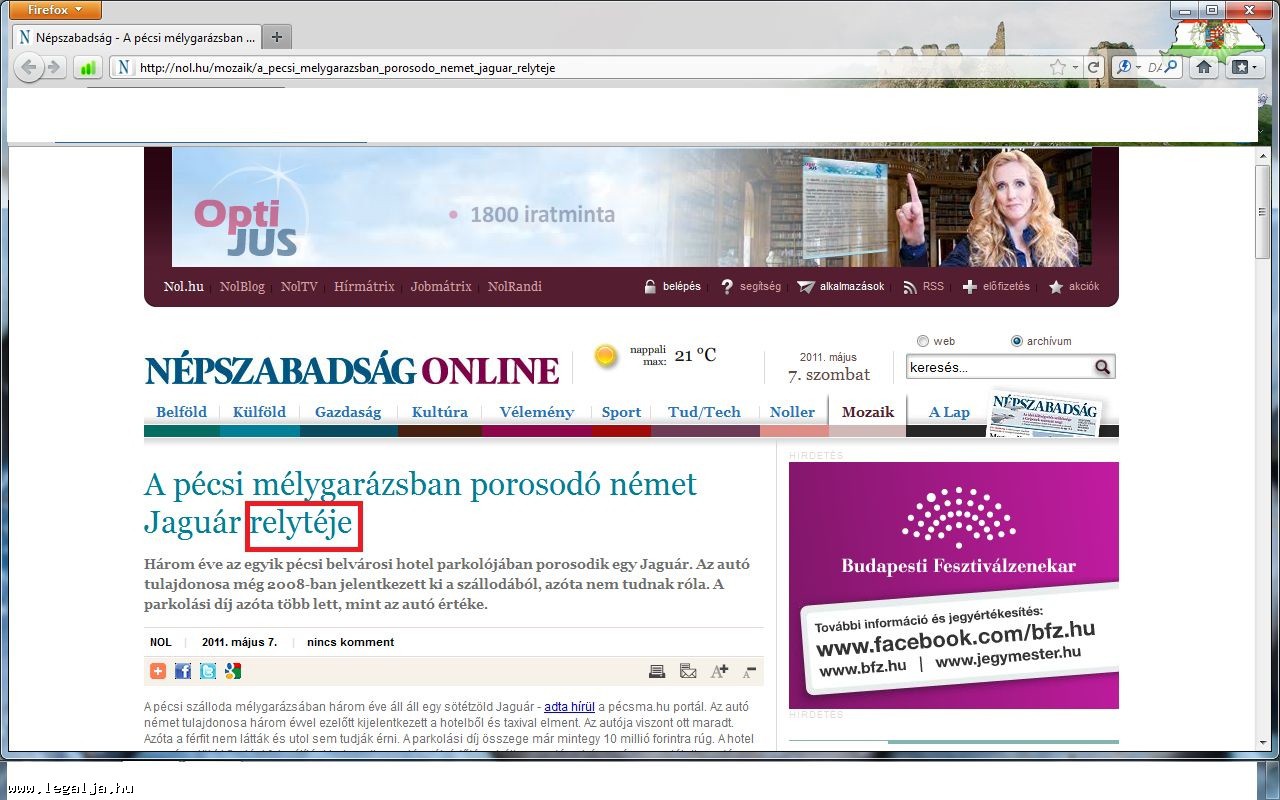Select the web search radio button

923,341
